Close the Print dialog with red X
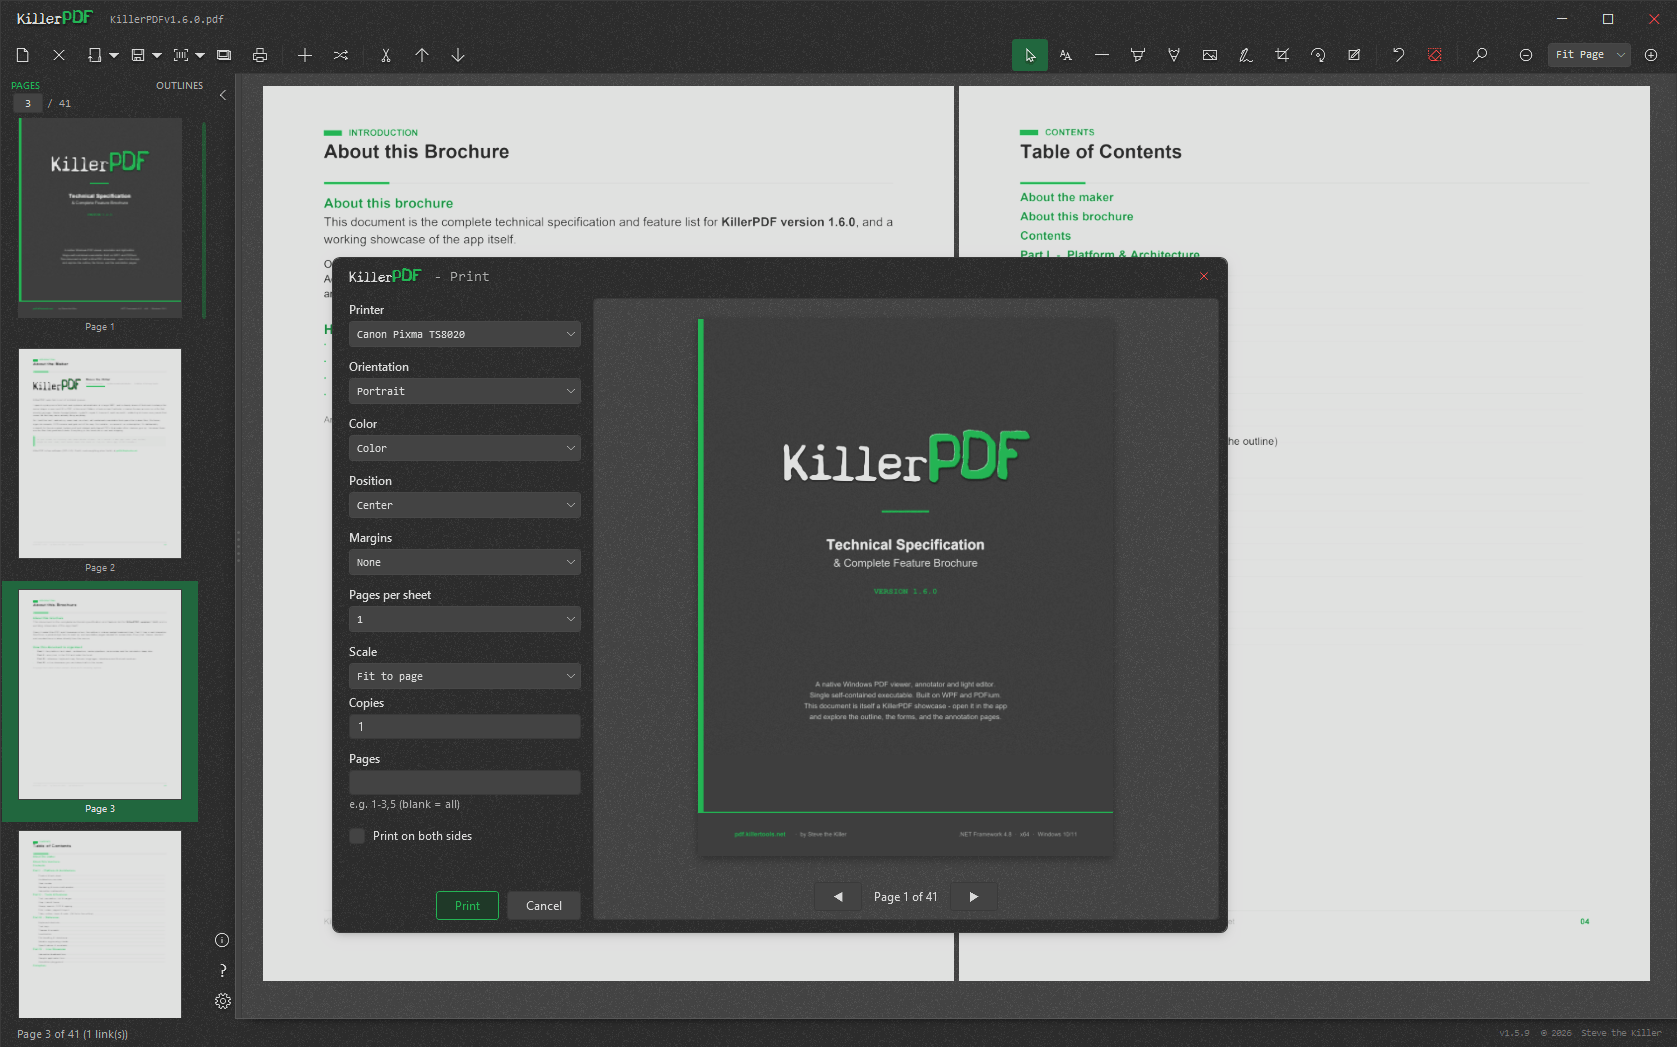Image resolution: width=1677 pixels, height=1047 pixels. (x=1204, y=276)
